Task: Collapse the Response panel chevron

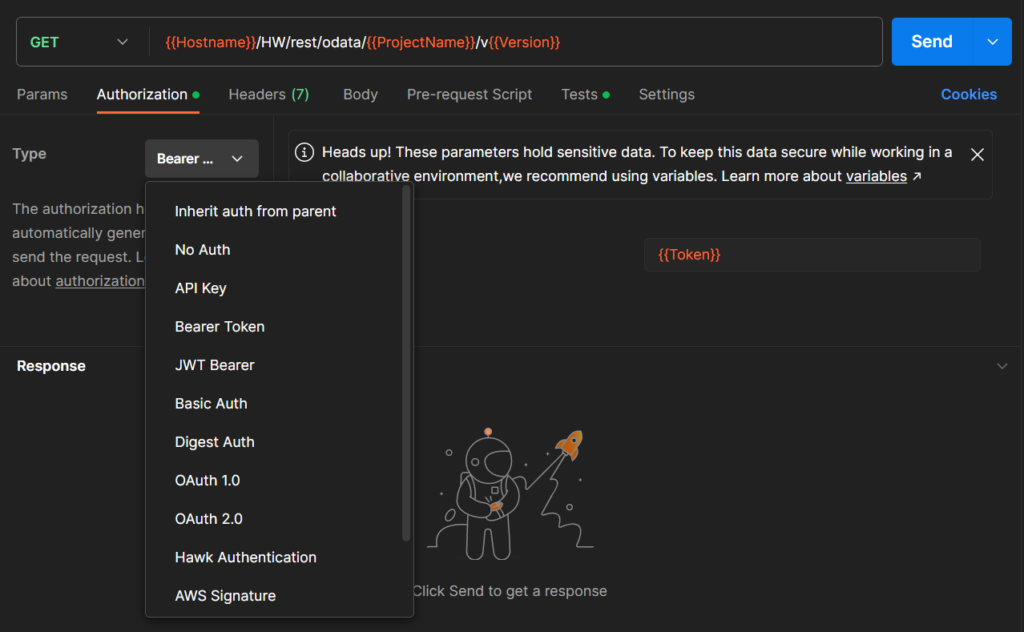Action: (1002, 366)
